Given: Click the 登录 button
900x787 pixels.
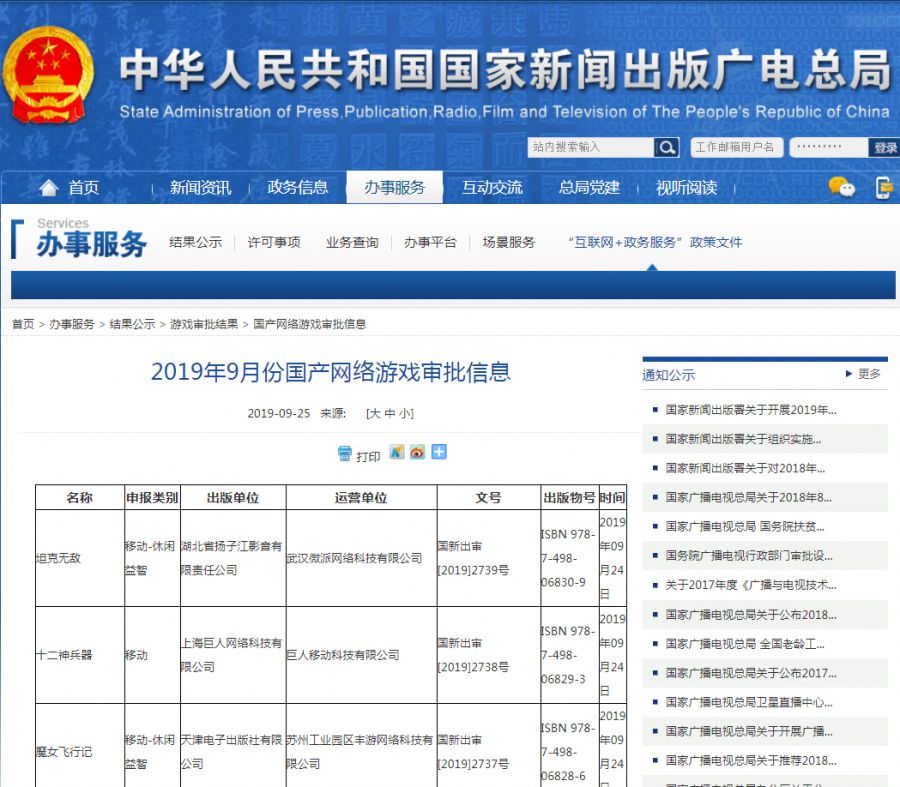Looking at the screenshot, I should 885,148.
